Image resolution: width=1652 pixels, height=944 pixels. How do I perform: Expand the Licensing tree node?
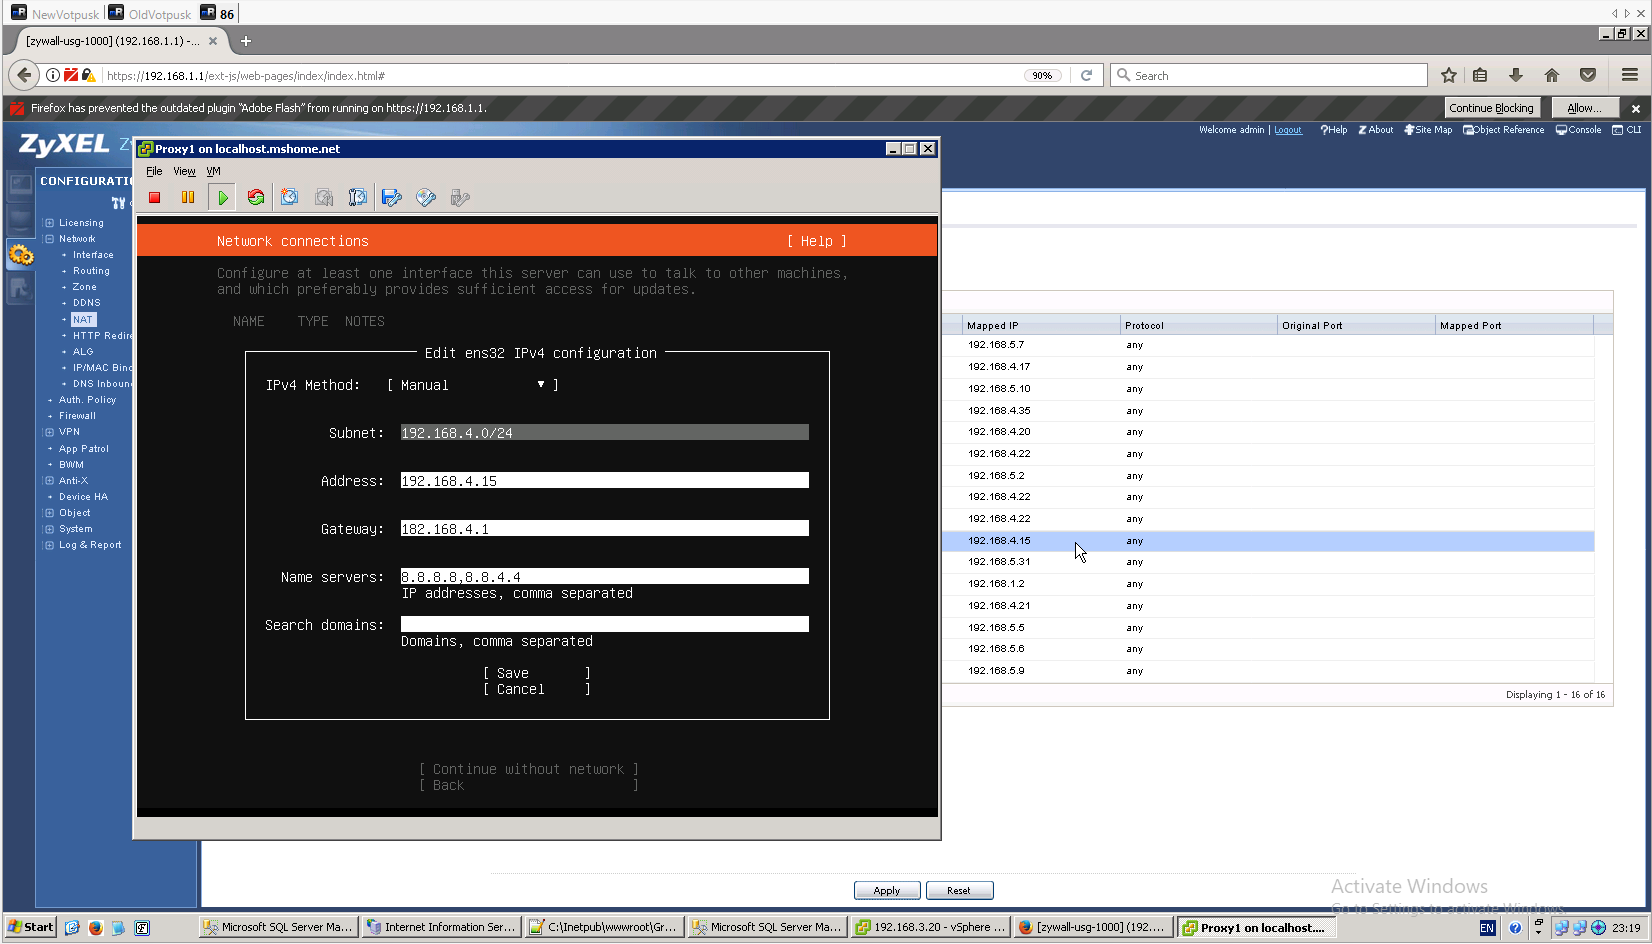49,223
